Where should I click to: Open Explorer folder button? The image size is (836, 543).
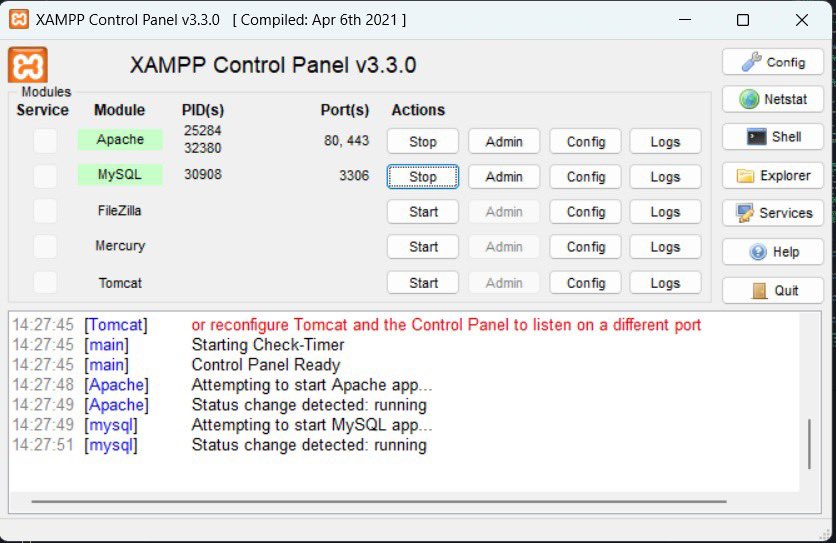tap(773, 175)
